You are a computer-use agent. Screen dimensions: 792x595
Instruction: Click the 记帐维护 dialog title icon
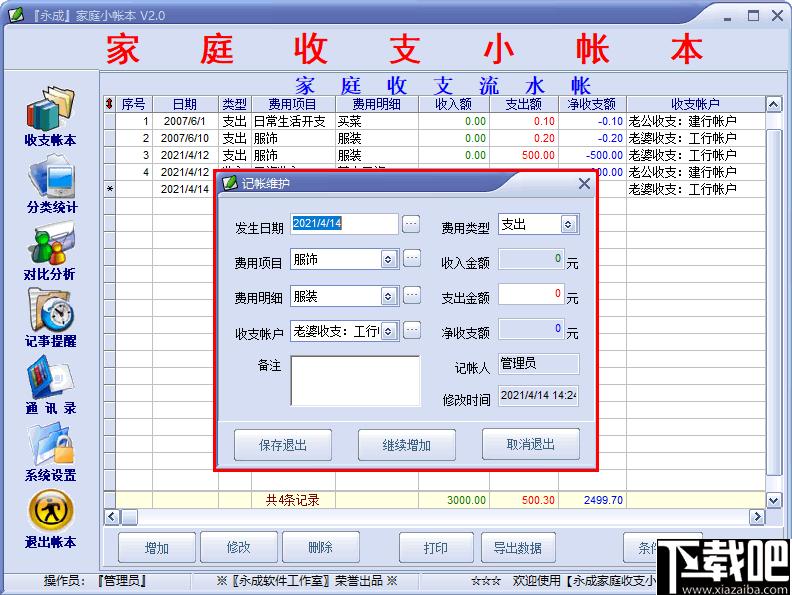click(x=230, y=183)
